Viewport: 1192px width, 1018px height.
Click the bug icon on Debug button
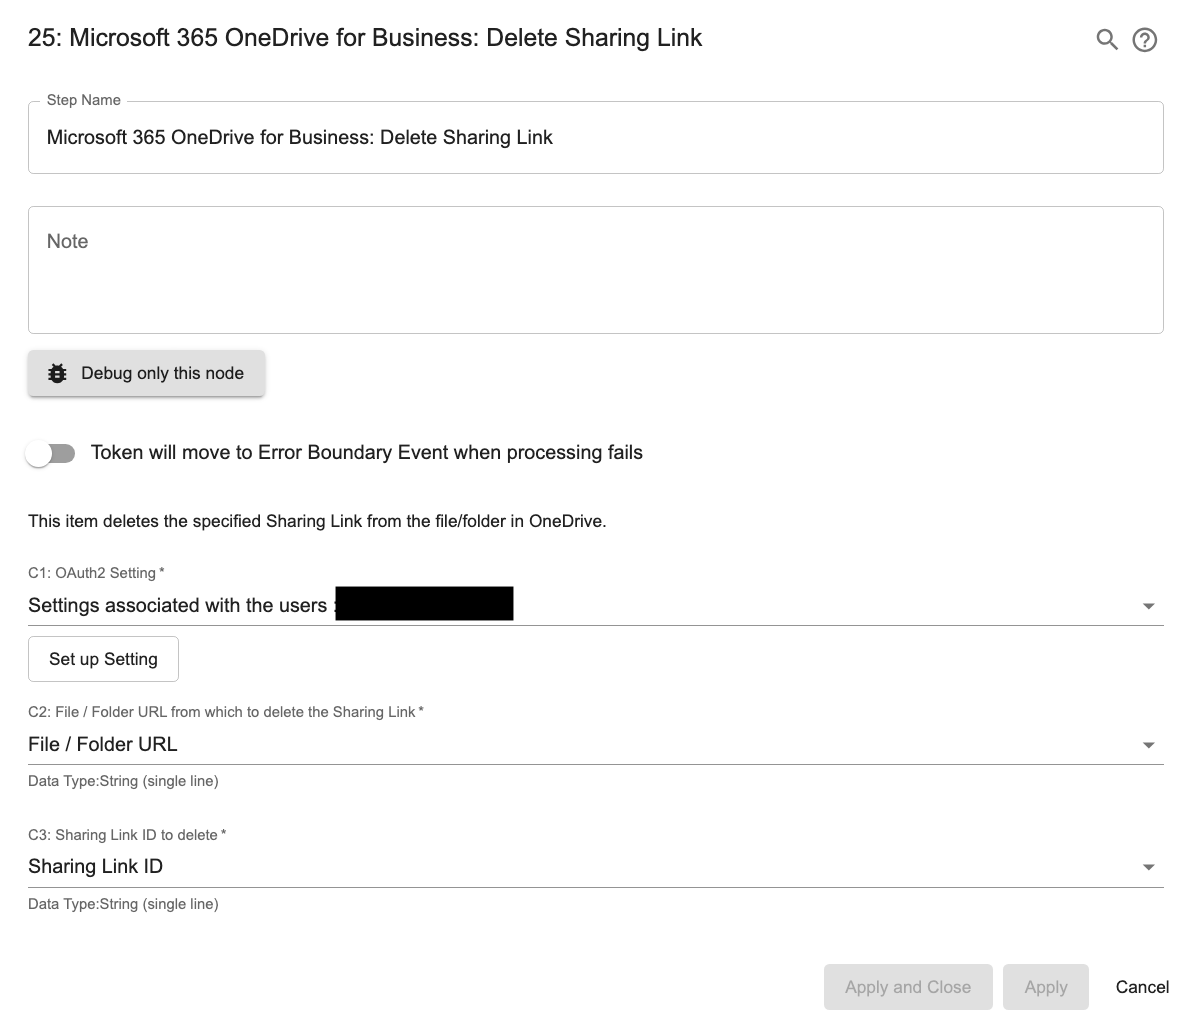pyautogui.click(x=57, y=372)
